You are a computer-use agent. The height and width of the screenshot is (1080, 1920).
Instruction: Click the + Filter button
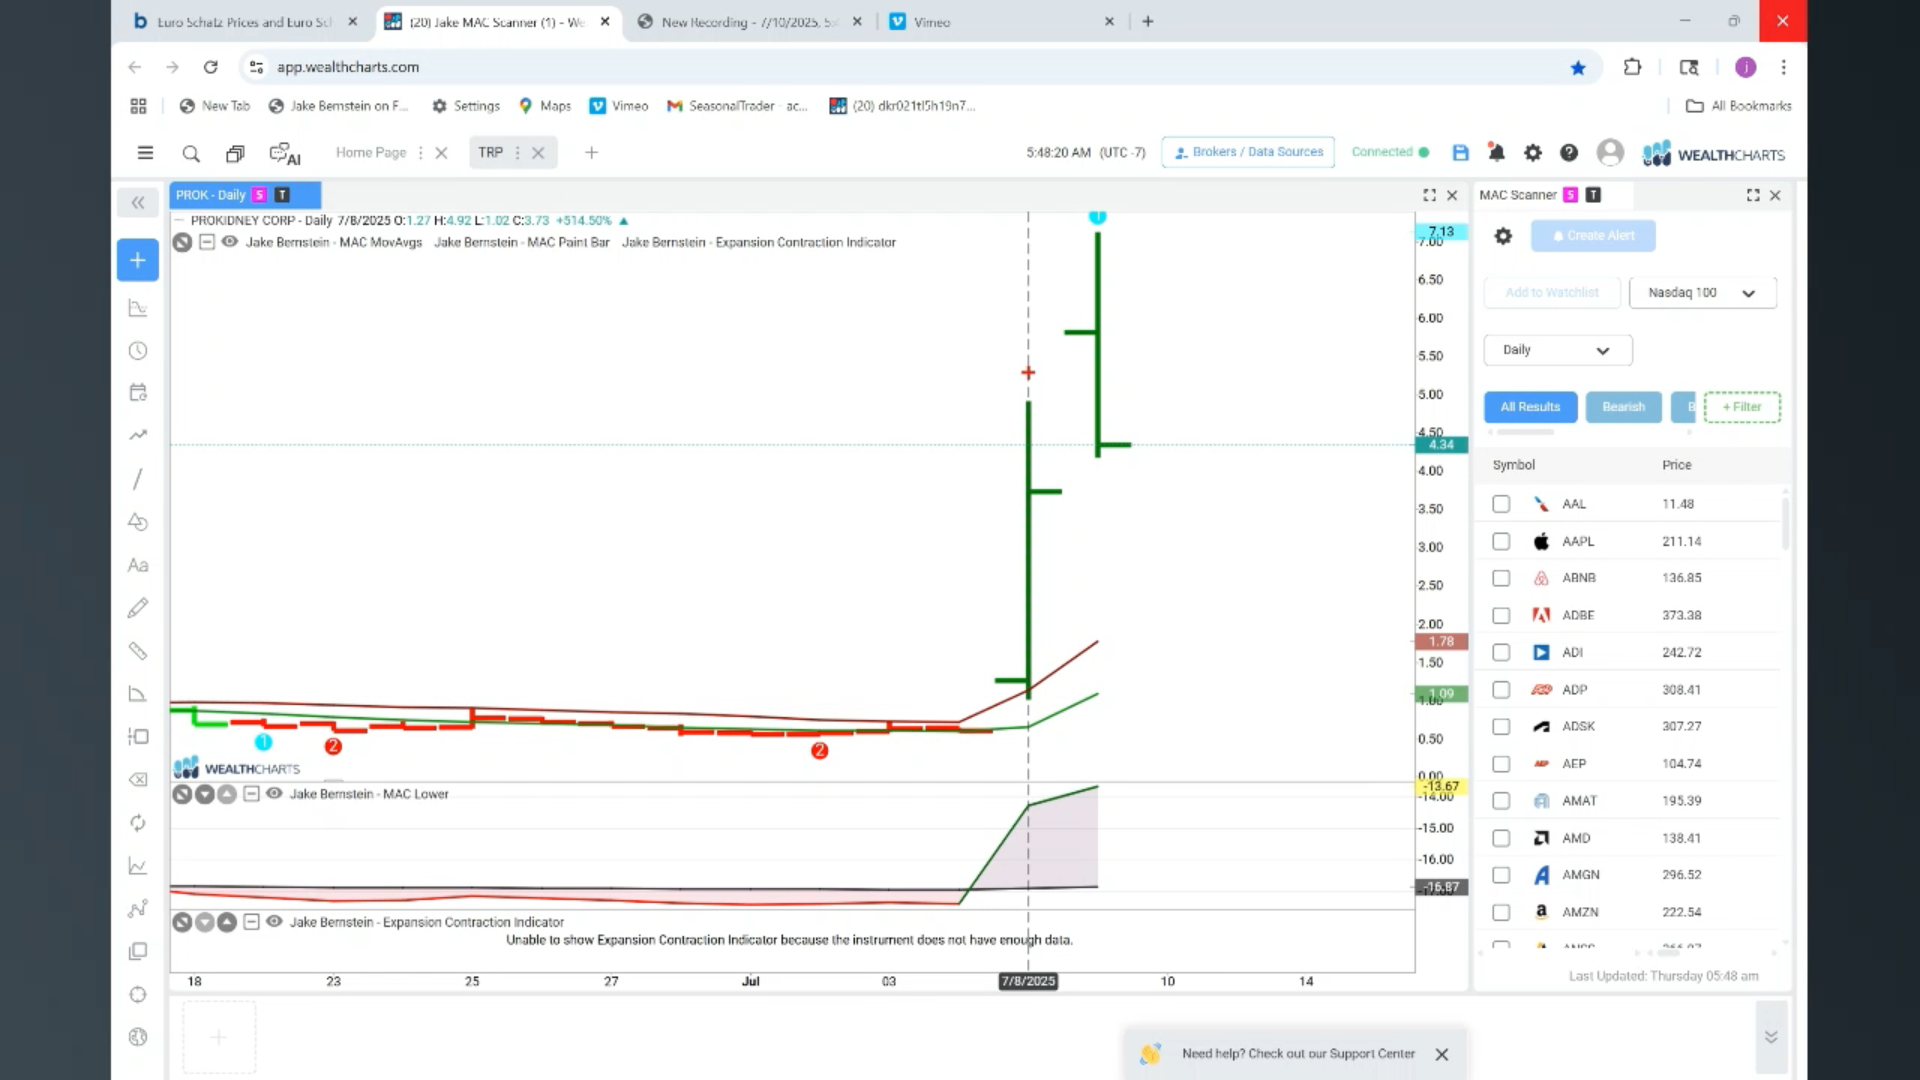tap(1742, 407)
